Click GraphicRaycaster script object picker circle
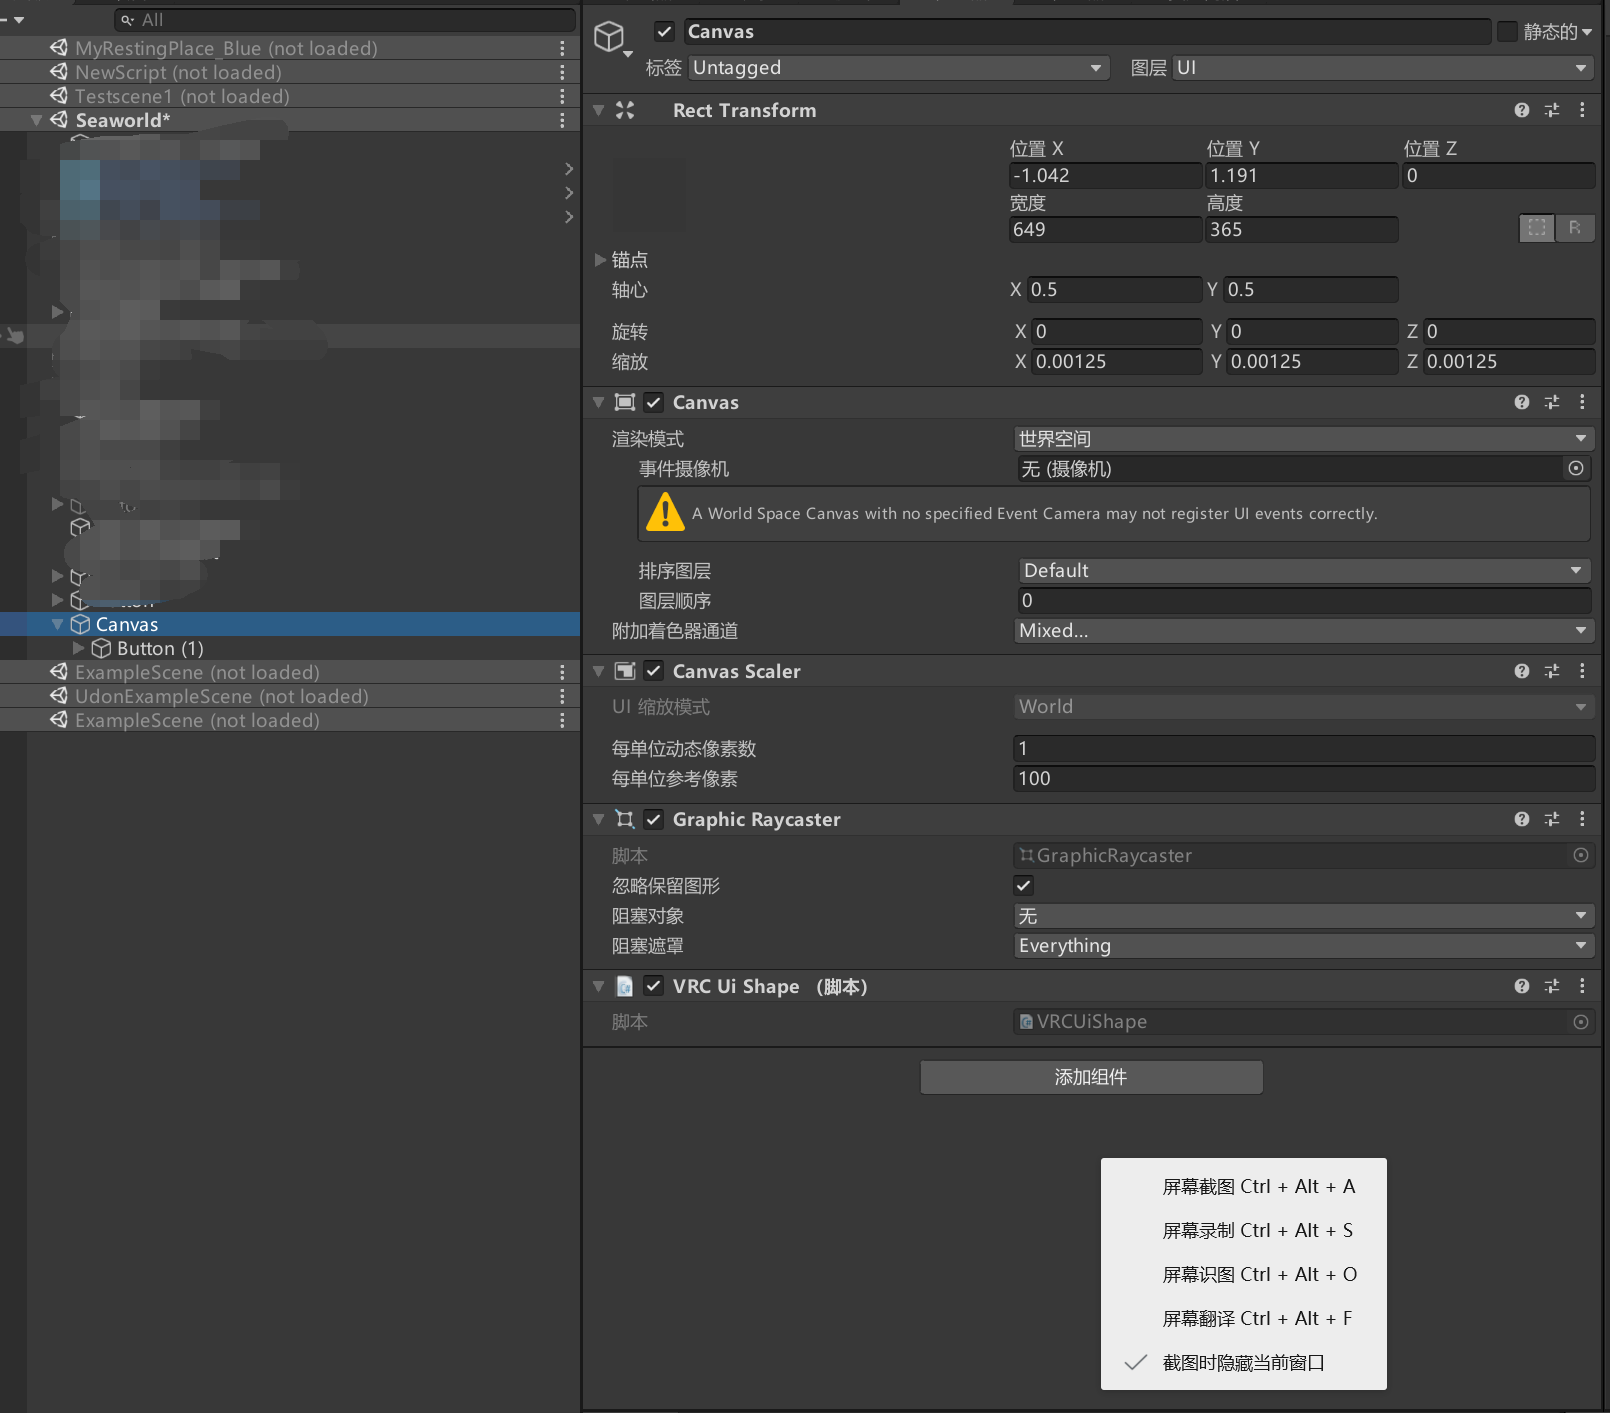The width and height of the screenshot is (1610, 1413). click(1581, 855)
